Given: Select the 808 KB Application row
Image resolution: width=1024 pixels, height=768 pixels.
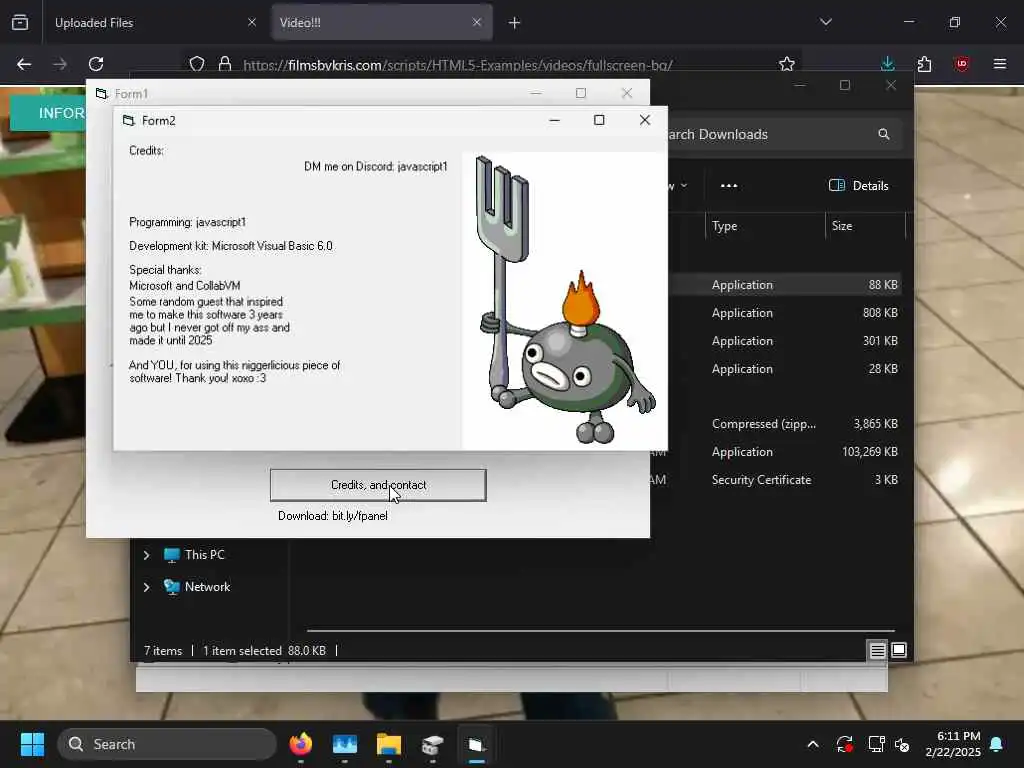Looking at the screenshot, I should [x=785, y=313].
